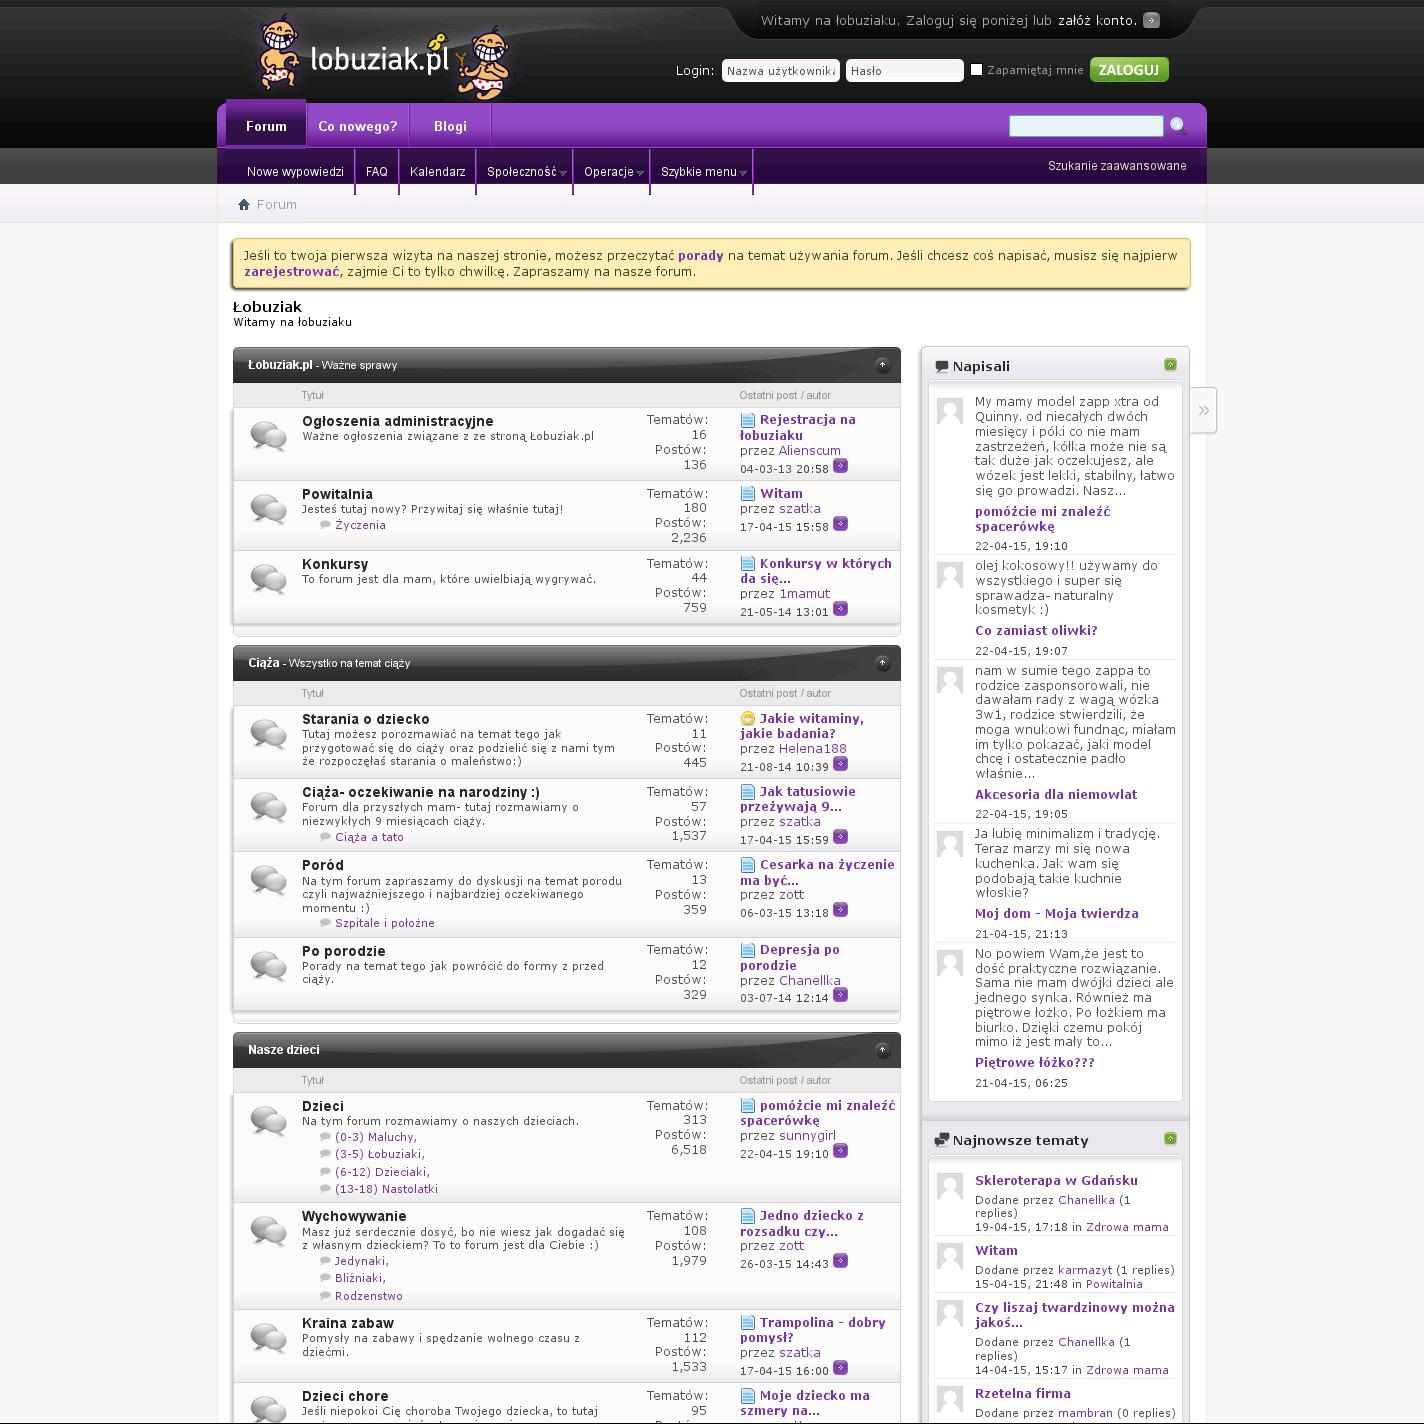The image size is (1424, 1424).
Task: Click avatar next to Skleroterapa w Gdańsku
Action: point(949,1185)
